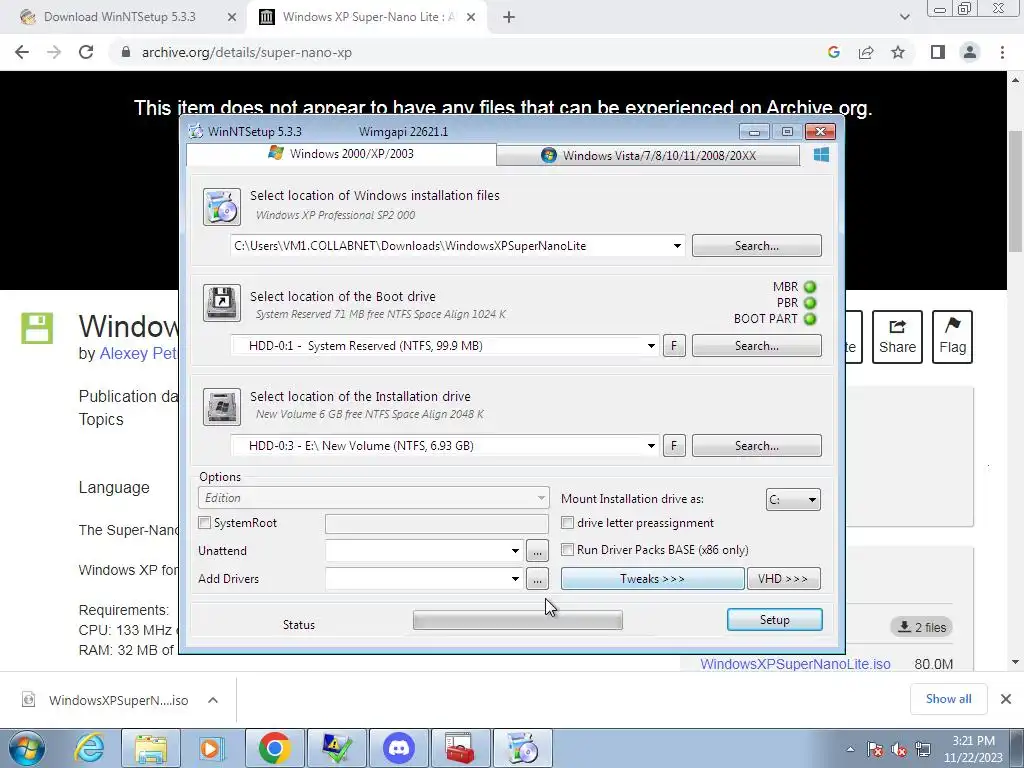
Task: Switch to Chrome in taskbar
Action: 275,748
